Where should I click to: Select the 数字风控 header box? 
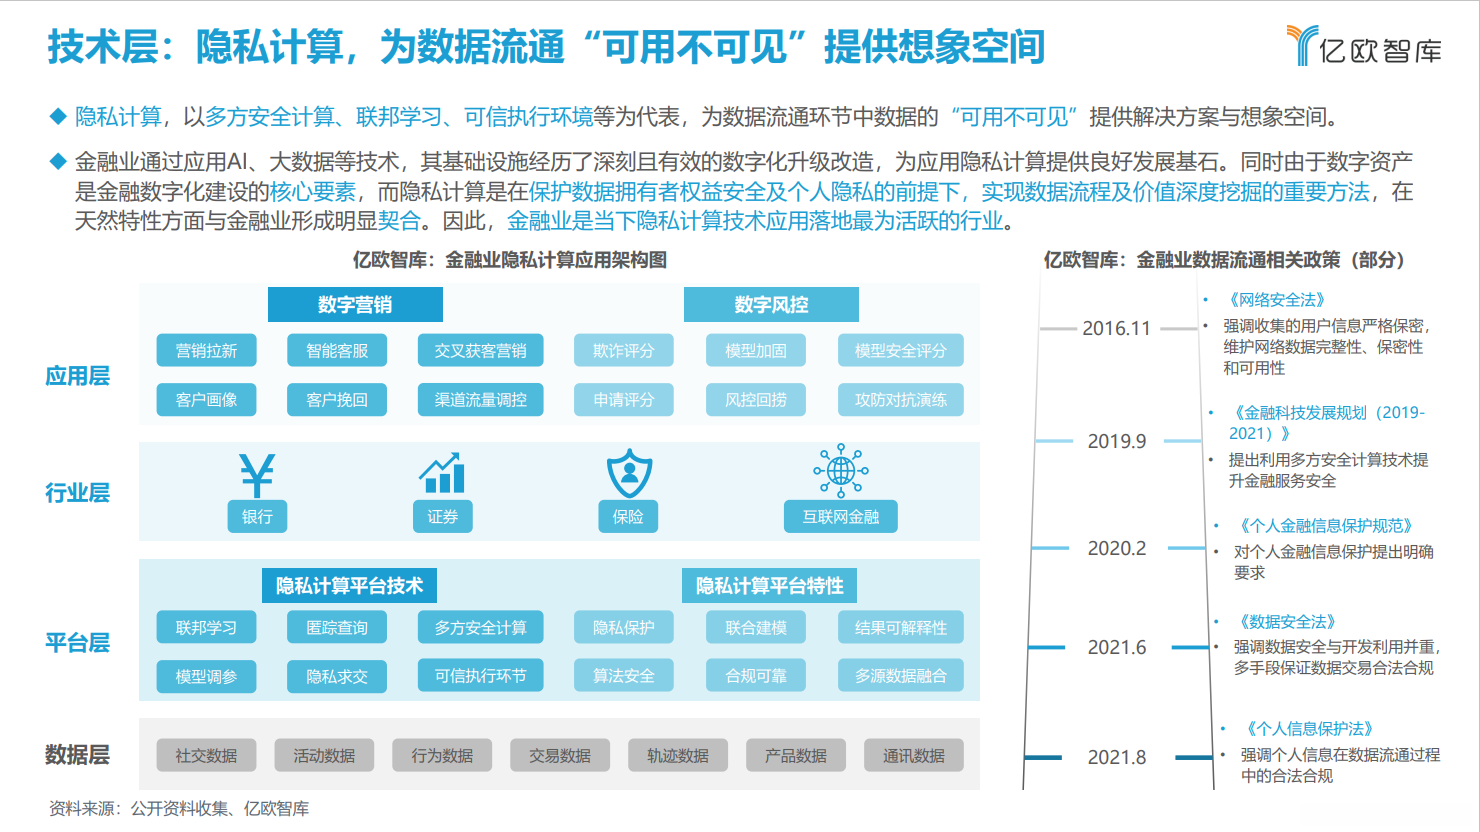[771, 305]
